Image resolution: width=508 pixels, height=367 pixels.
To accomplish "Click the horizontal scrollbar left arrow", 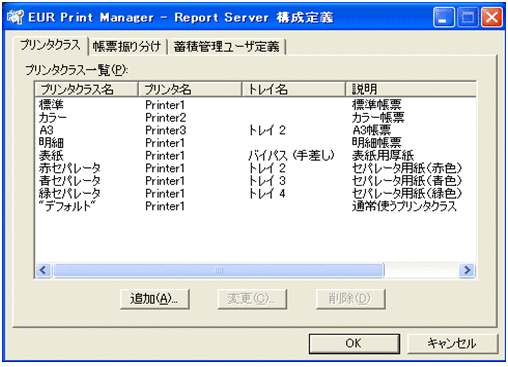I will tap(44, 270).
